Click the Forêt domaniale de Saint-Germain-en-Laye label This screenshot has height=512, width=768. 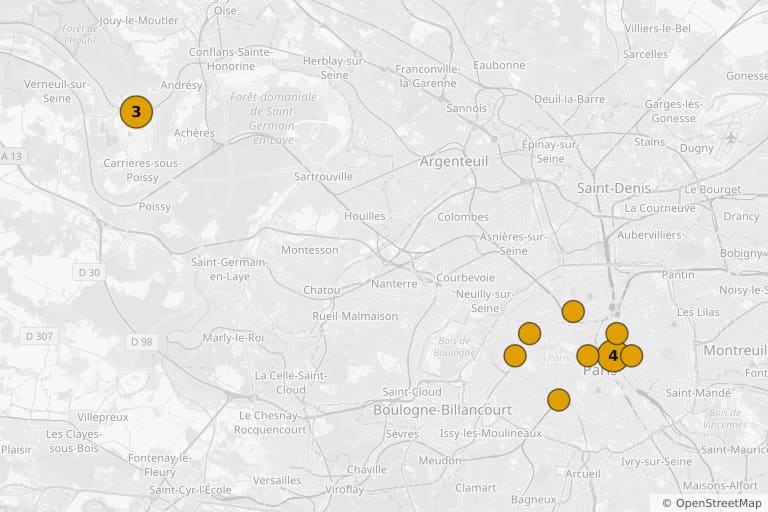273,118
